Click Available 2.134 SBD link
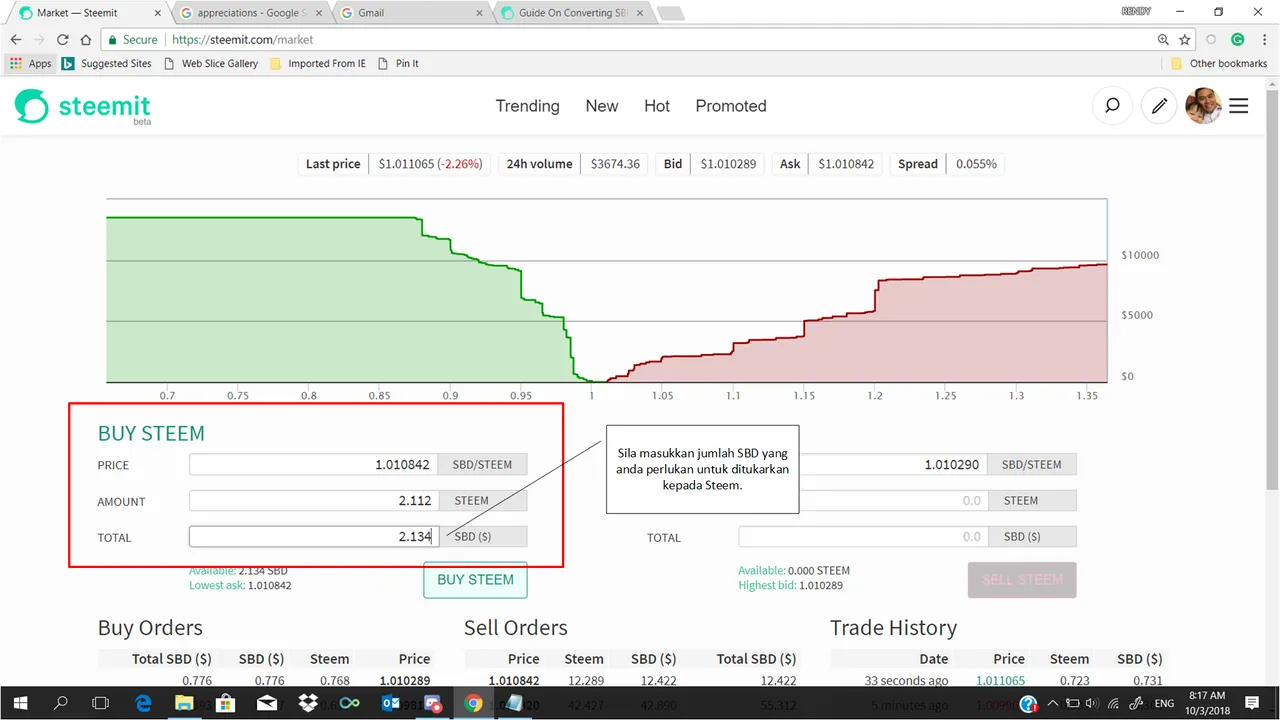 238,571
